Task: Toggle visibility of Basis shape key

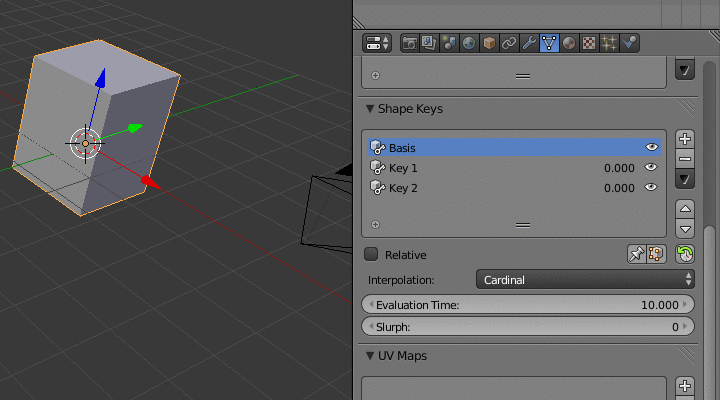Action: pos(651,147)
